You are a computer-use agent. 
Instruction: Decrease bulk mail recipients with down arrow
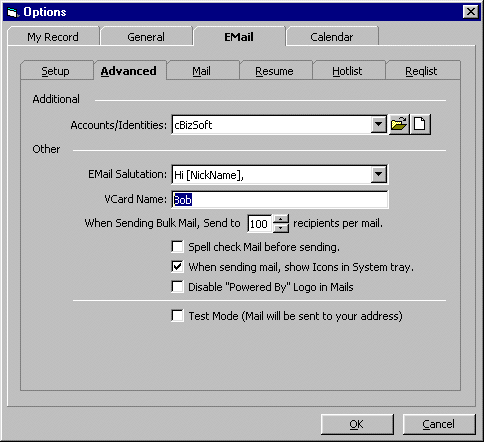[281, 228]
